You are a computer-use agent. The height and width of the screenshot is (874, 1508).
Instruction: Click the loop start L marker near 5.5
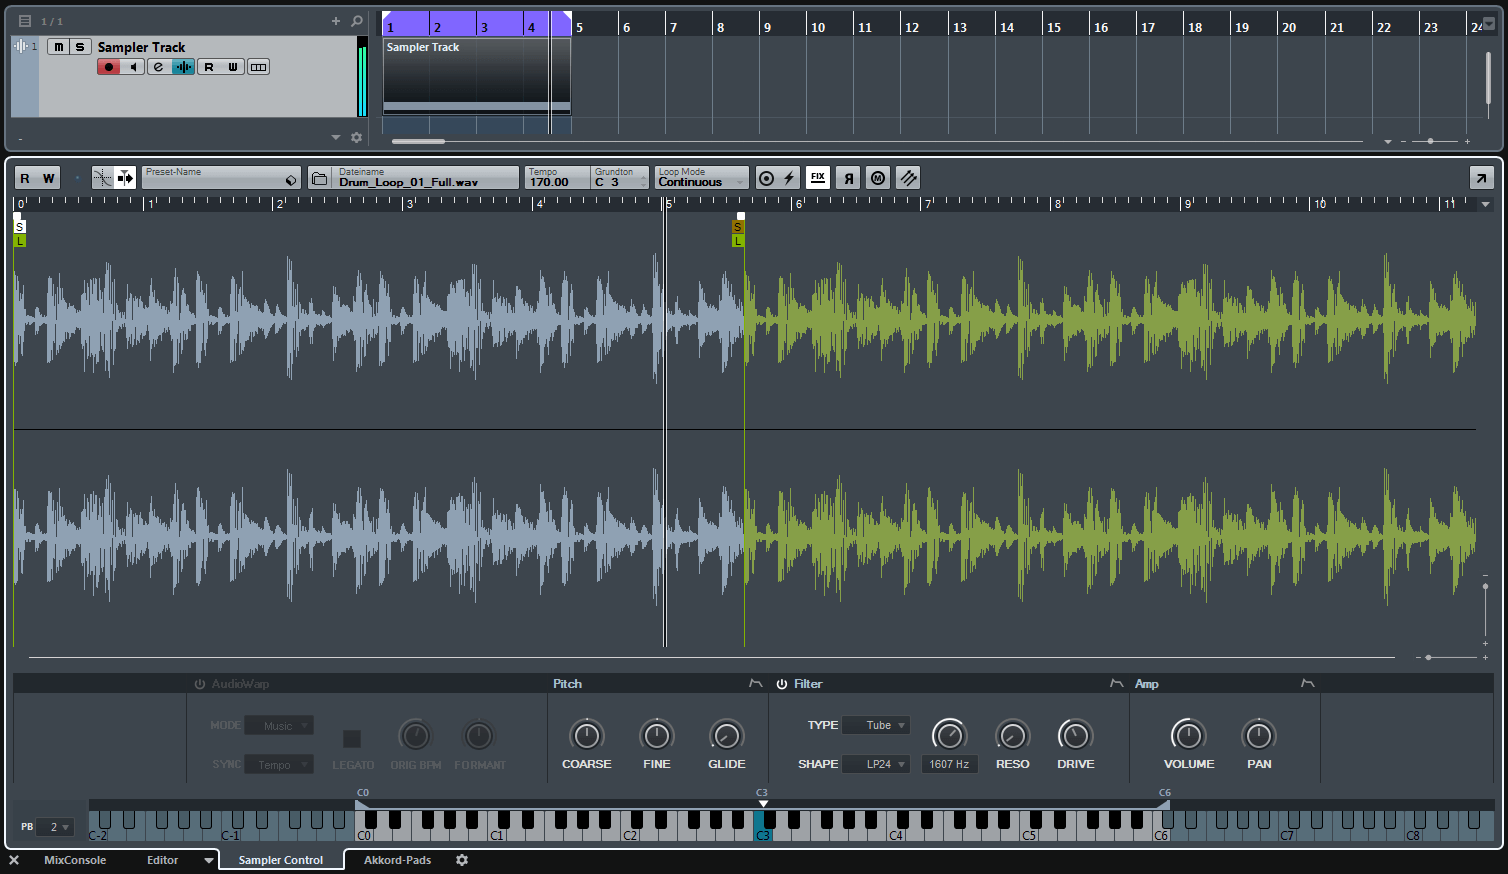tap(738, 241)
